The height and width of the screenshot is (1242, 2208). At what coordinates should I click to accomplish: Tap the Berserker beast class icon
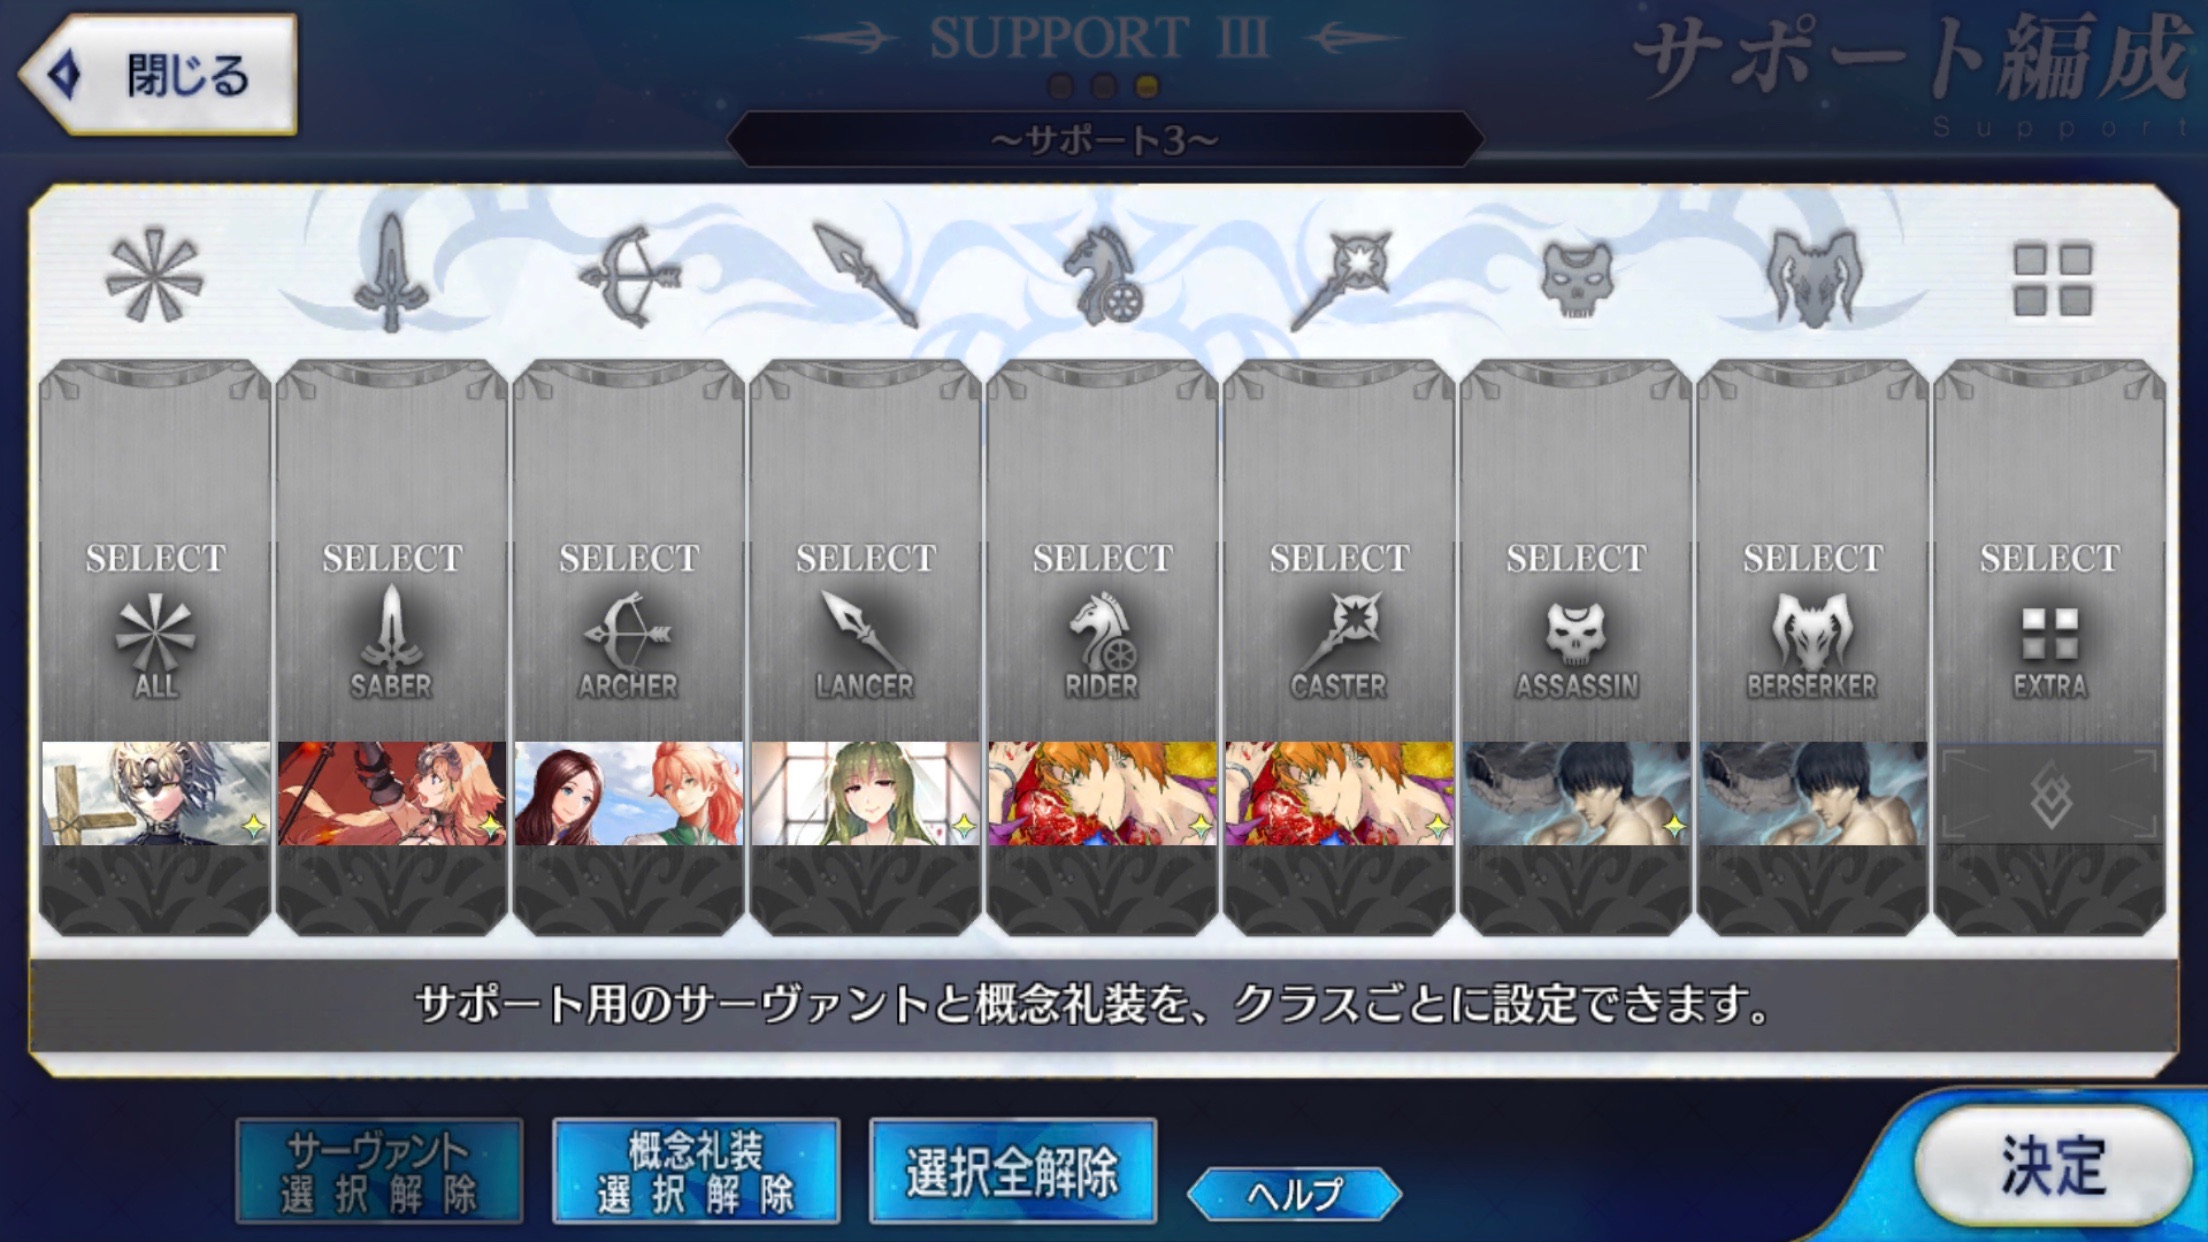point(1813,278)
